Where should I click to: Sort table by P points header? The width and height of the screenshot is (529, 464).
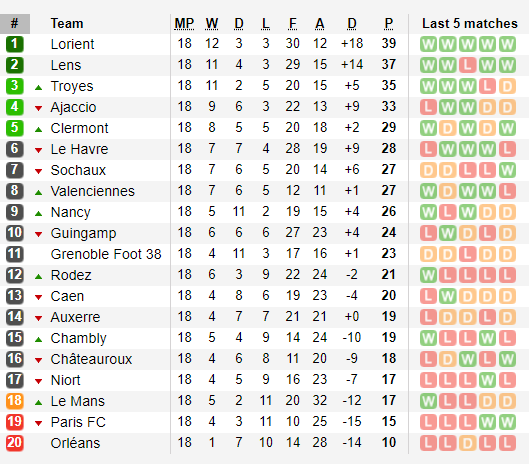coord(389,24)
